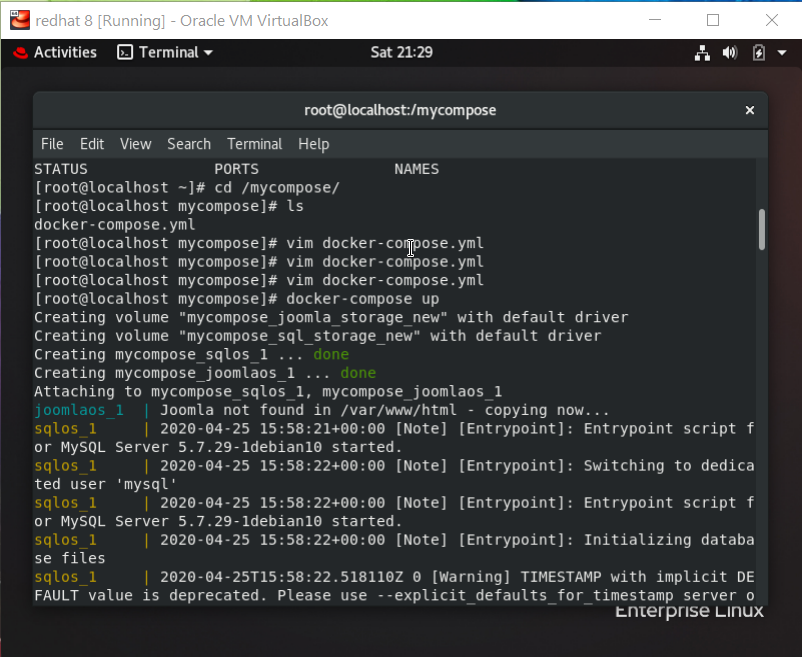The width and height of the screenshot is (802, 657).
Task: Open the clock showing Sat 21:29
Action: point(402,52)
